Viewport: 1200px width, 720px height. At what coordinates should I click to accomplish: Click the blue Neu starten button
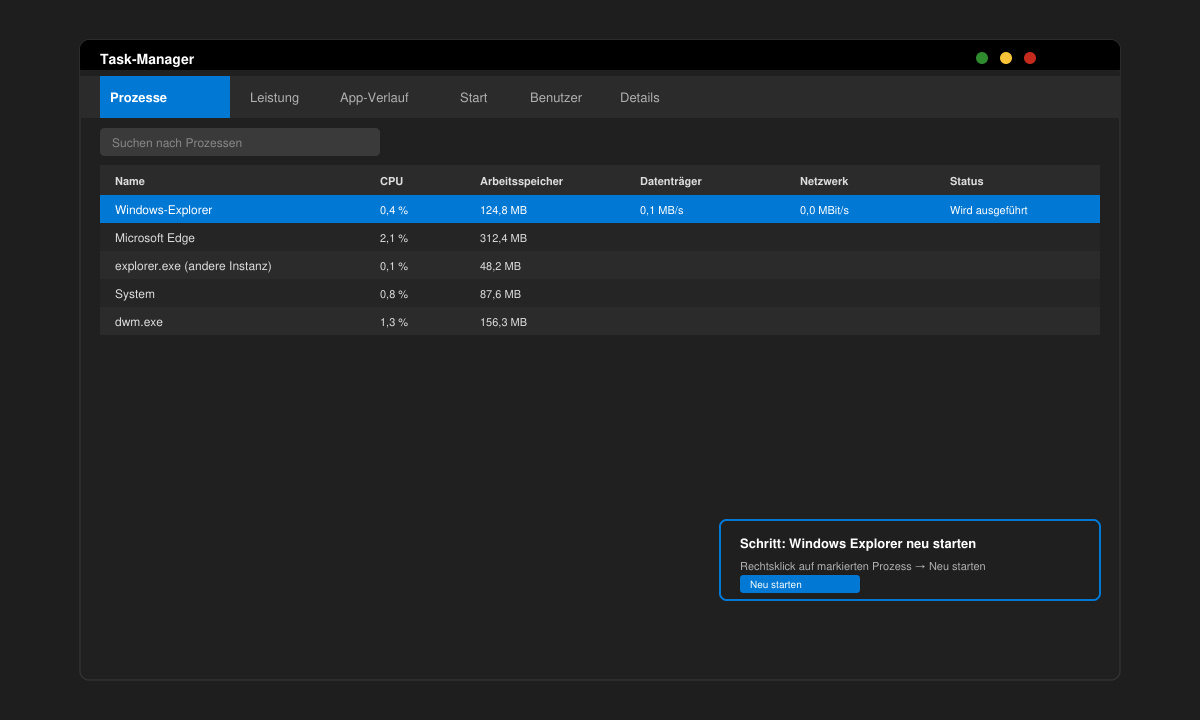pos(800,584)
